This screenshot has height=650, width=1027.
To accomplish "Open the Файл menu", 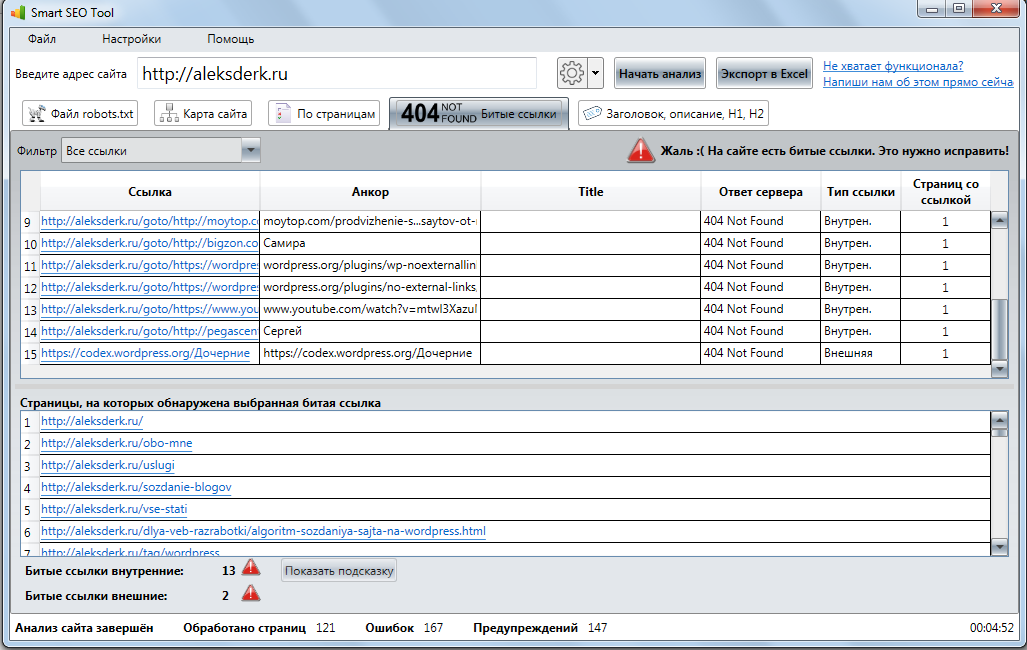I will (x=42, y=39).
